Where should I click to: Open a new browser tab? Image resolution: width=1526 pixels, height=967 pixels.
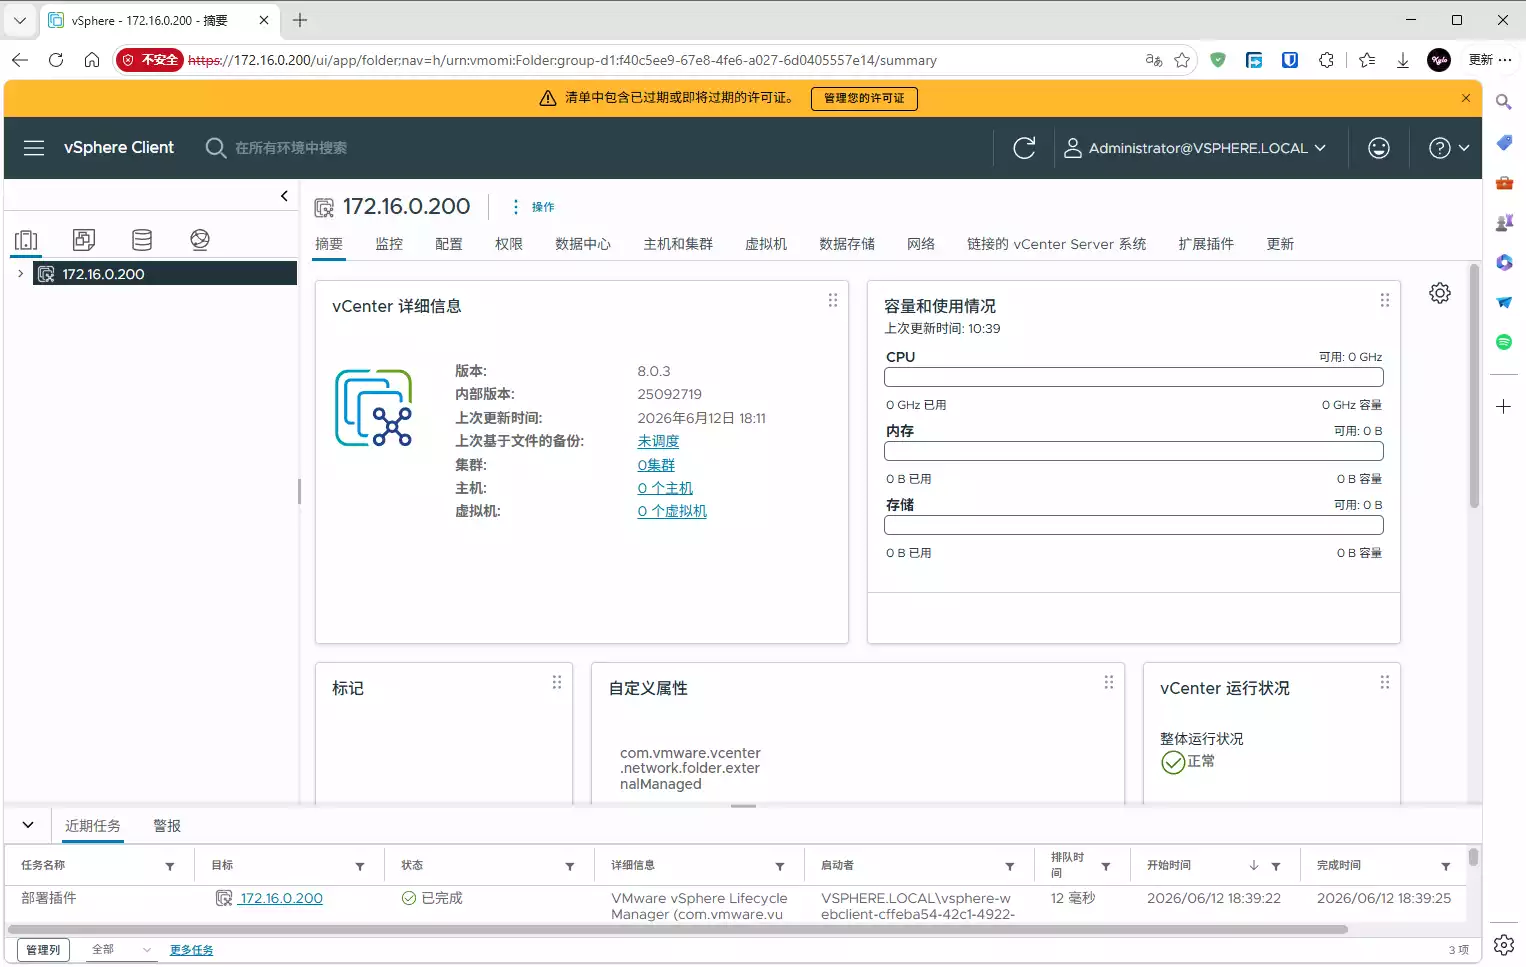pos(300,20)
